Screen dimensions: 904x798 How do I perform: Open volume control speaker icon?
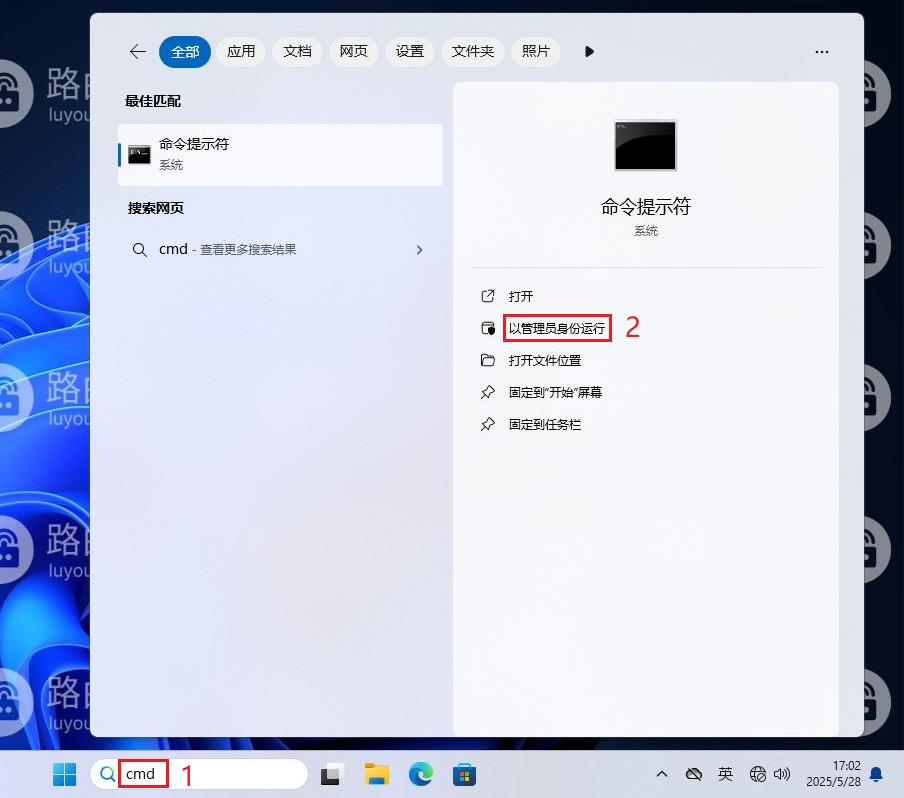coord(782,774)
